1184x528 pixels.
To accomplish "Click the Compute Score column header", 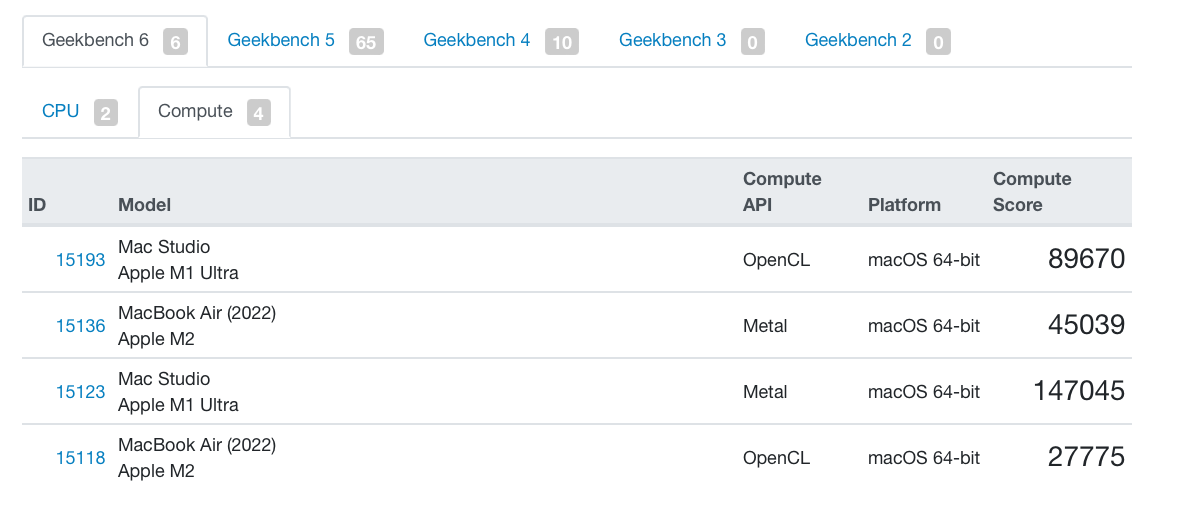I will (1031, 192).
